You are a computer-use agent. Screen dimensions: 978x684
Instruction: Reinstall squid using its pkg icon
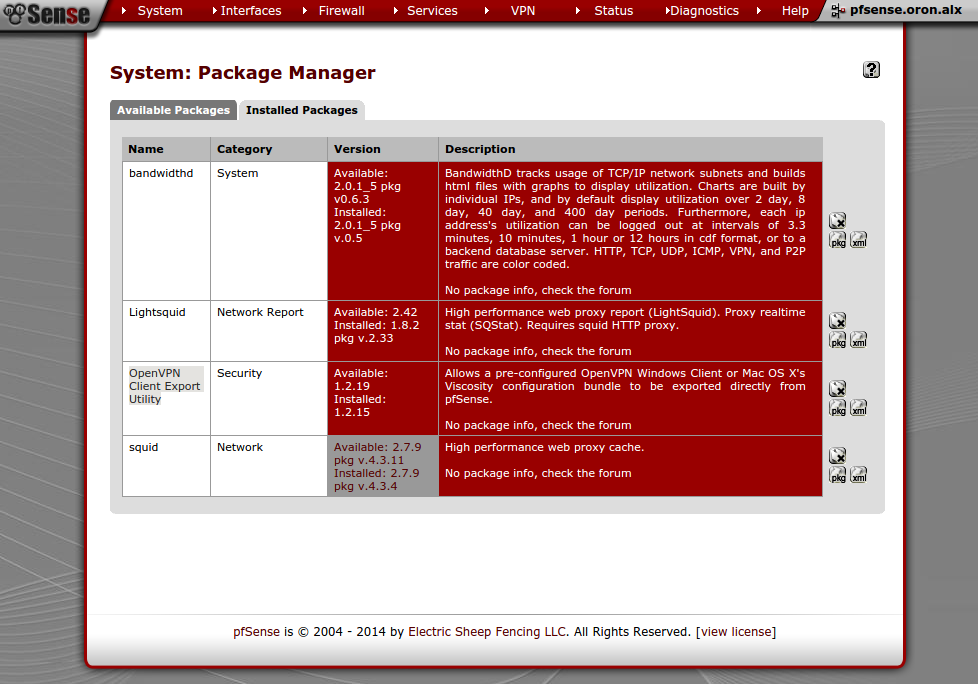[838, 475]
